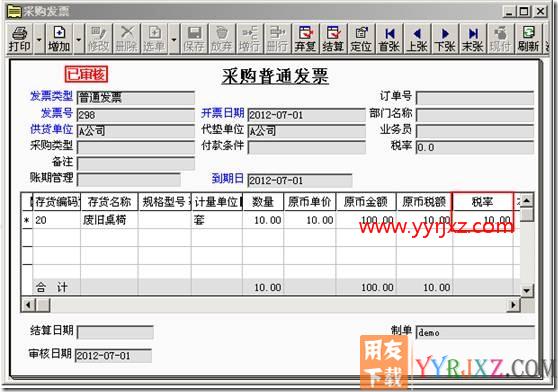558x392 pixels.
Task: Click the 存货编码 column header
Action: pos(57,202)
